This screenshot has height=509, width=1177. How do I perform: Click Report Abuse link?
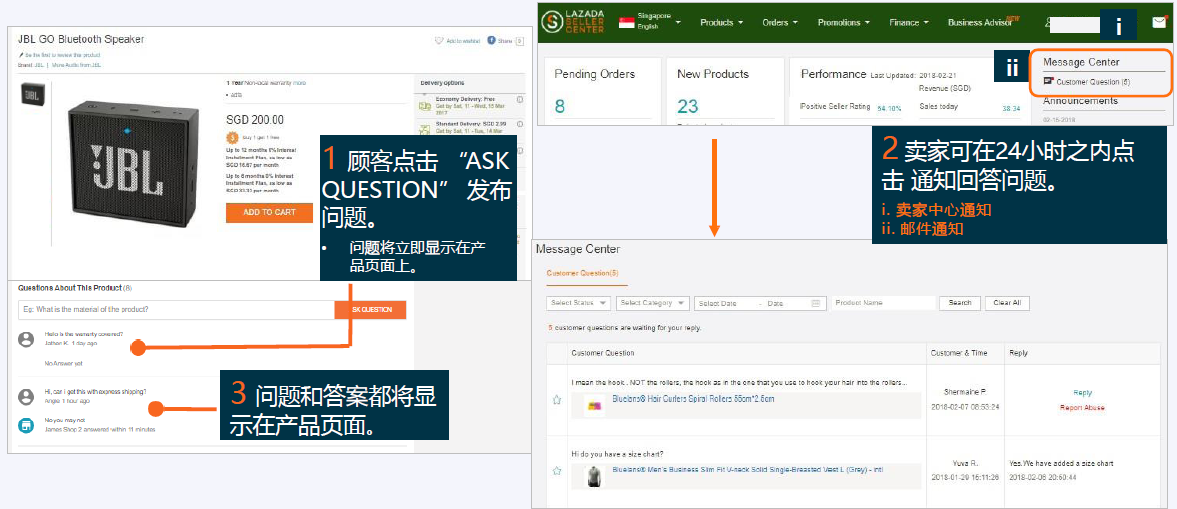1082,408
